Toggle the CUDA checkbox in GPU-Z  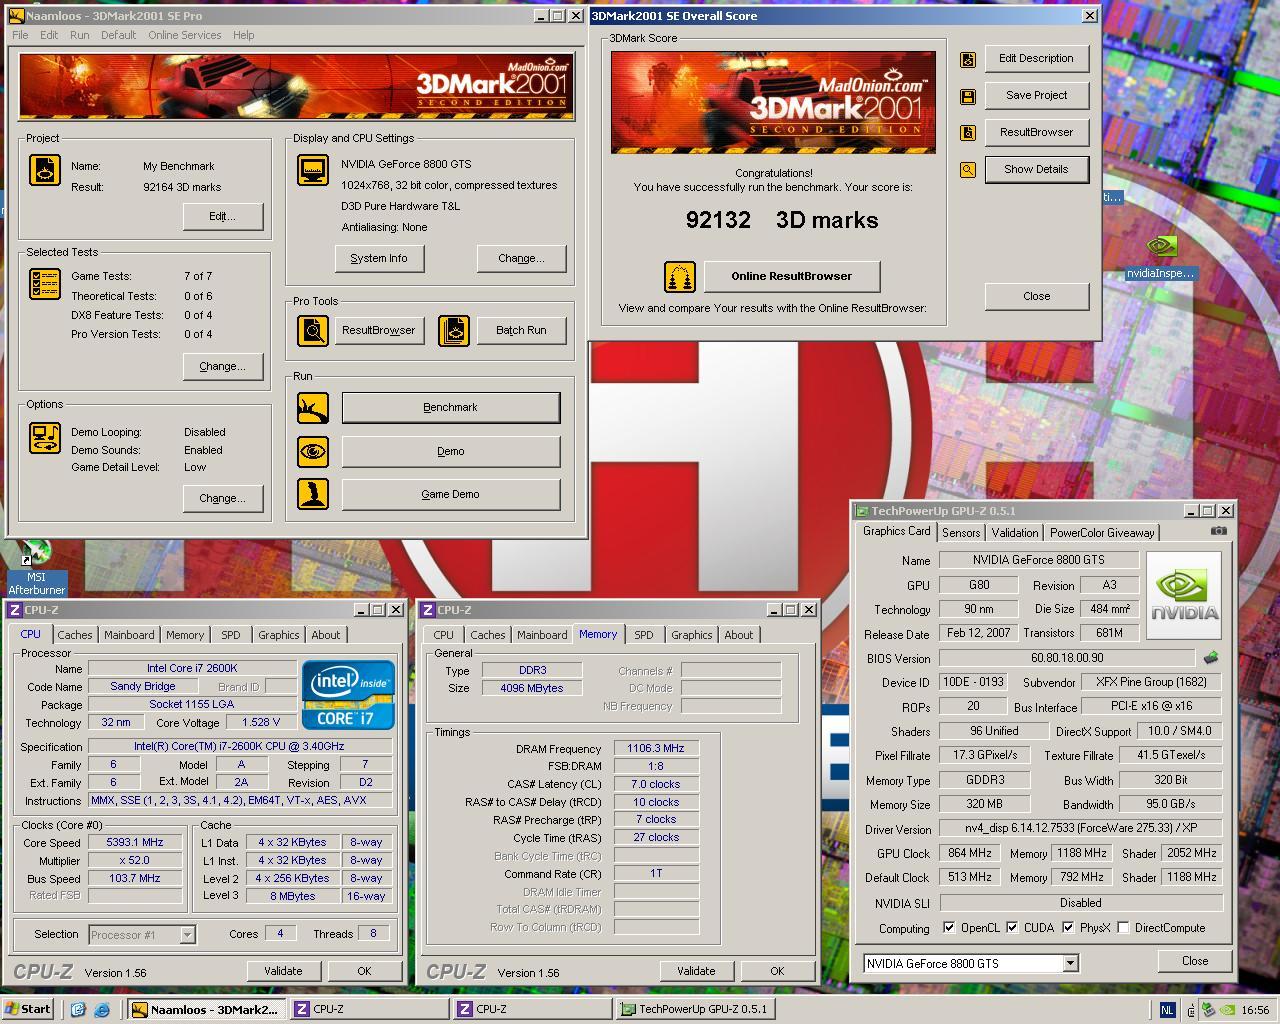pyautogui.click(x=1012, y=928)
